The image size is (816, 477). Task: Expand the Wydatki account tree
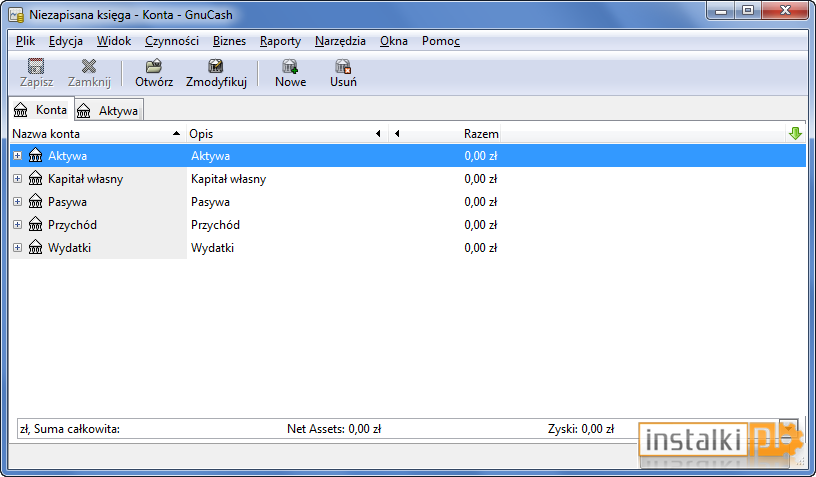(x=17, y=247)
